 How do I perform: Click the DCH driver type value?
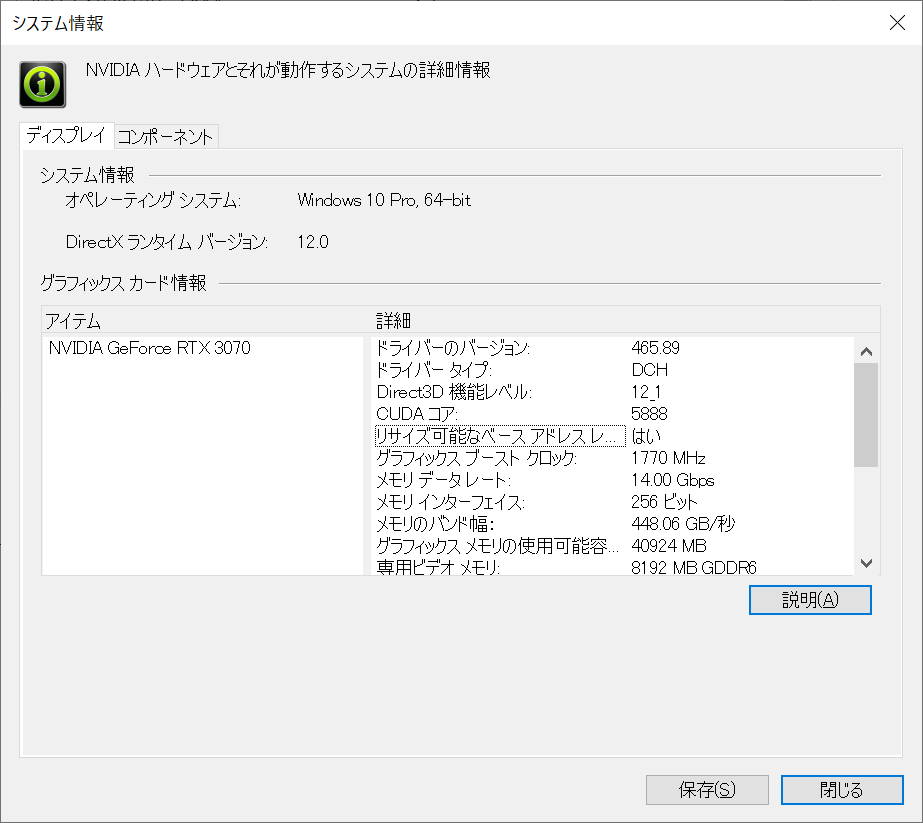point(649,370)
